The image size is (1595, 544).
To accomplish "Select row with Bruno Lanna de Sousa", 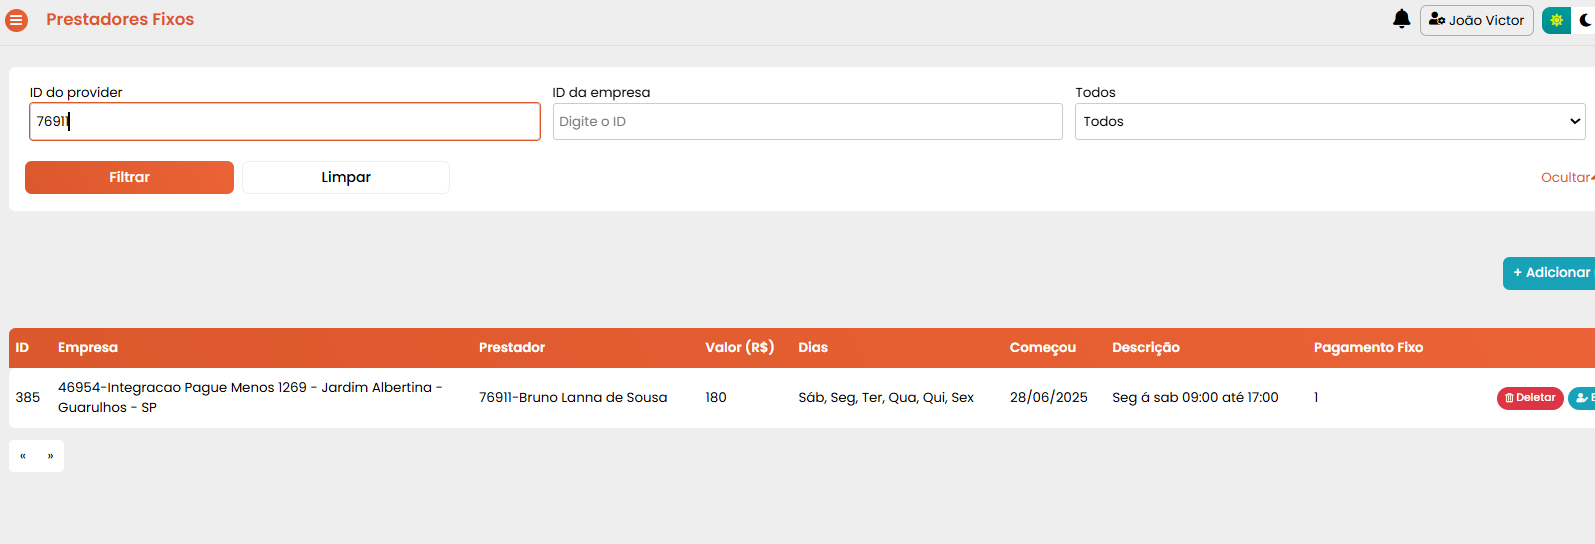I will [802, 398].
